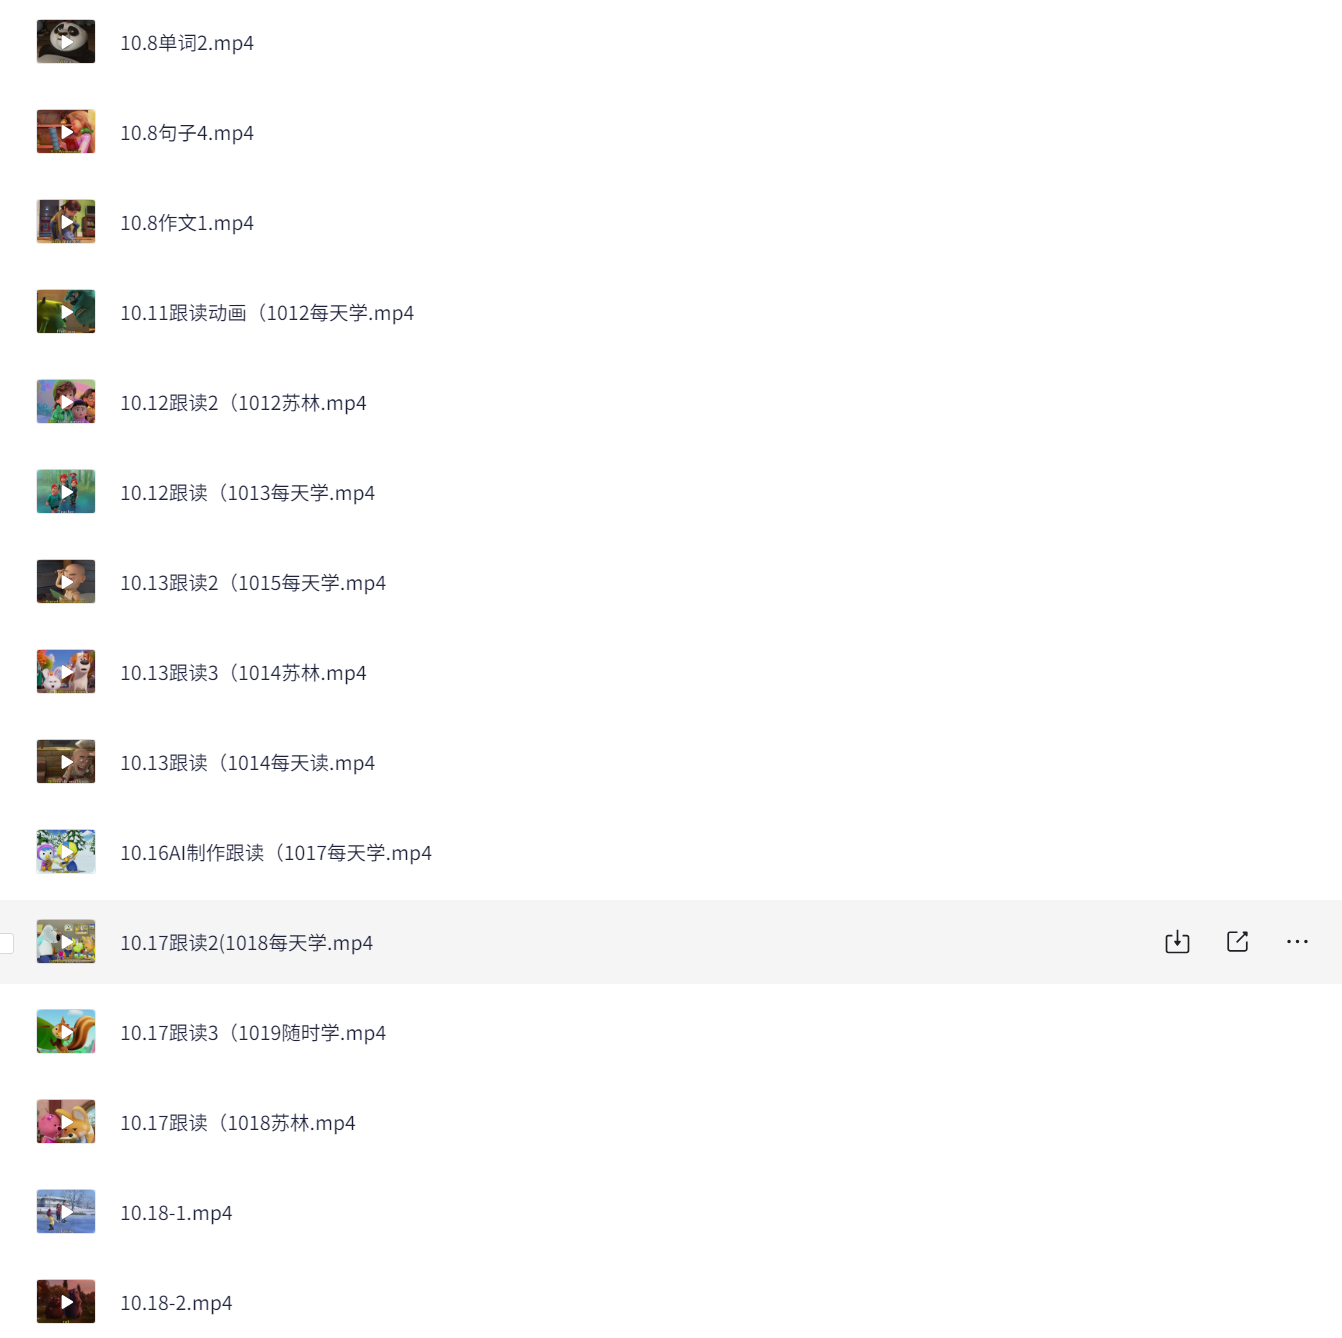Play thumbnail of 10.16AI制作跟读 video
The width and height of the screenshot is (1342, 1338).
(x=66, y=852)
